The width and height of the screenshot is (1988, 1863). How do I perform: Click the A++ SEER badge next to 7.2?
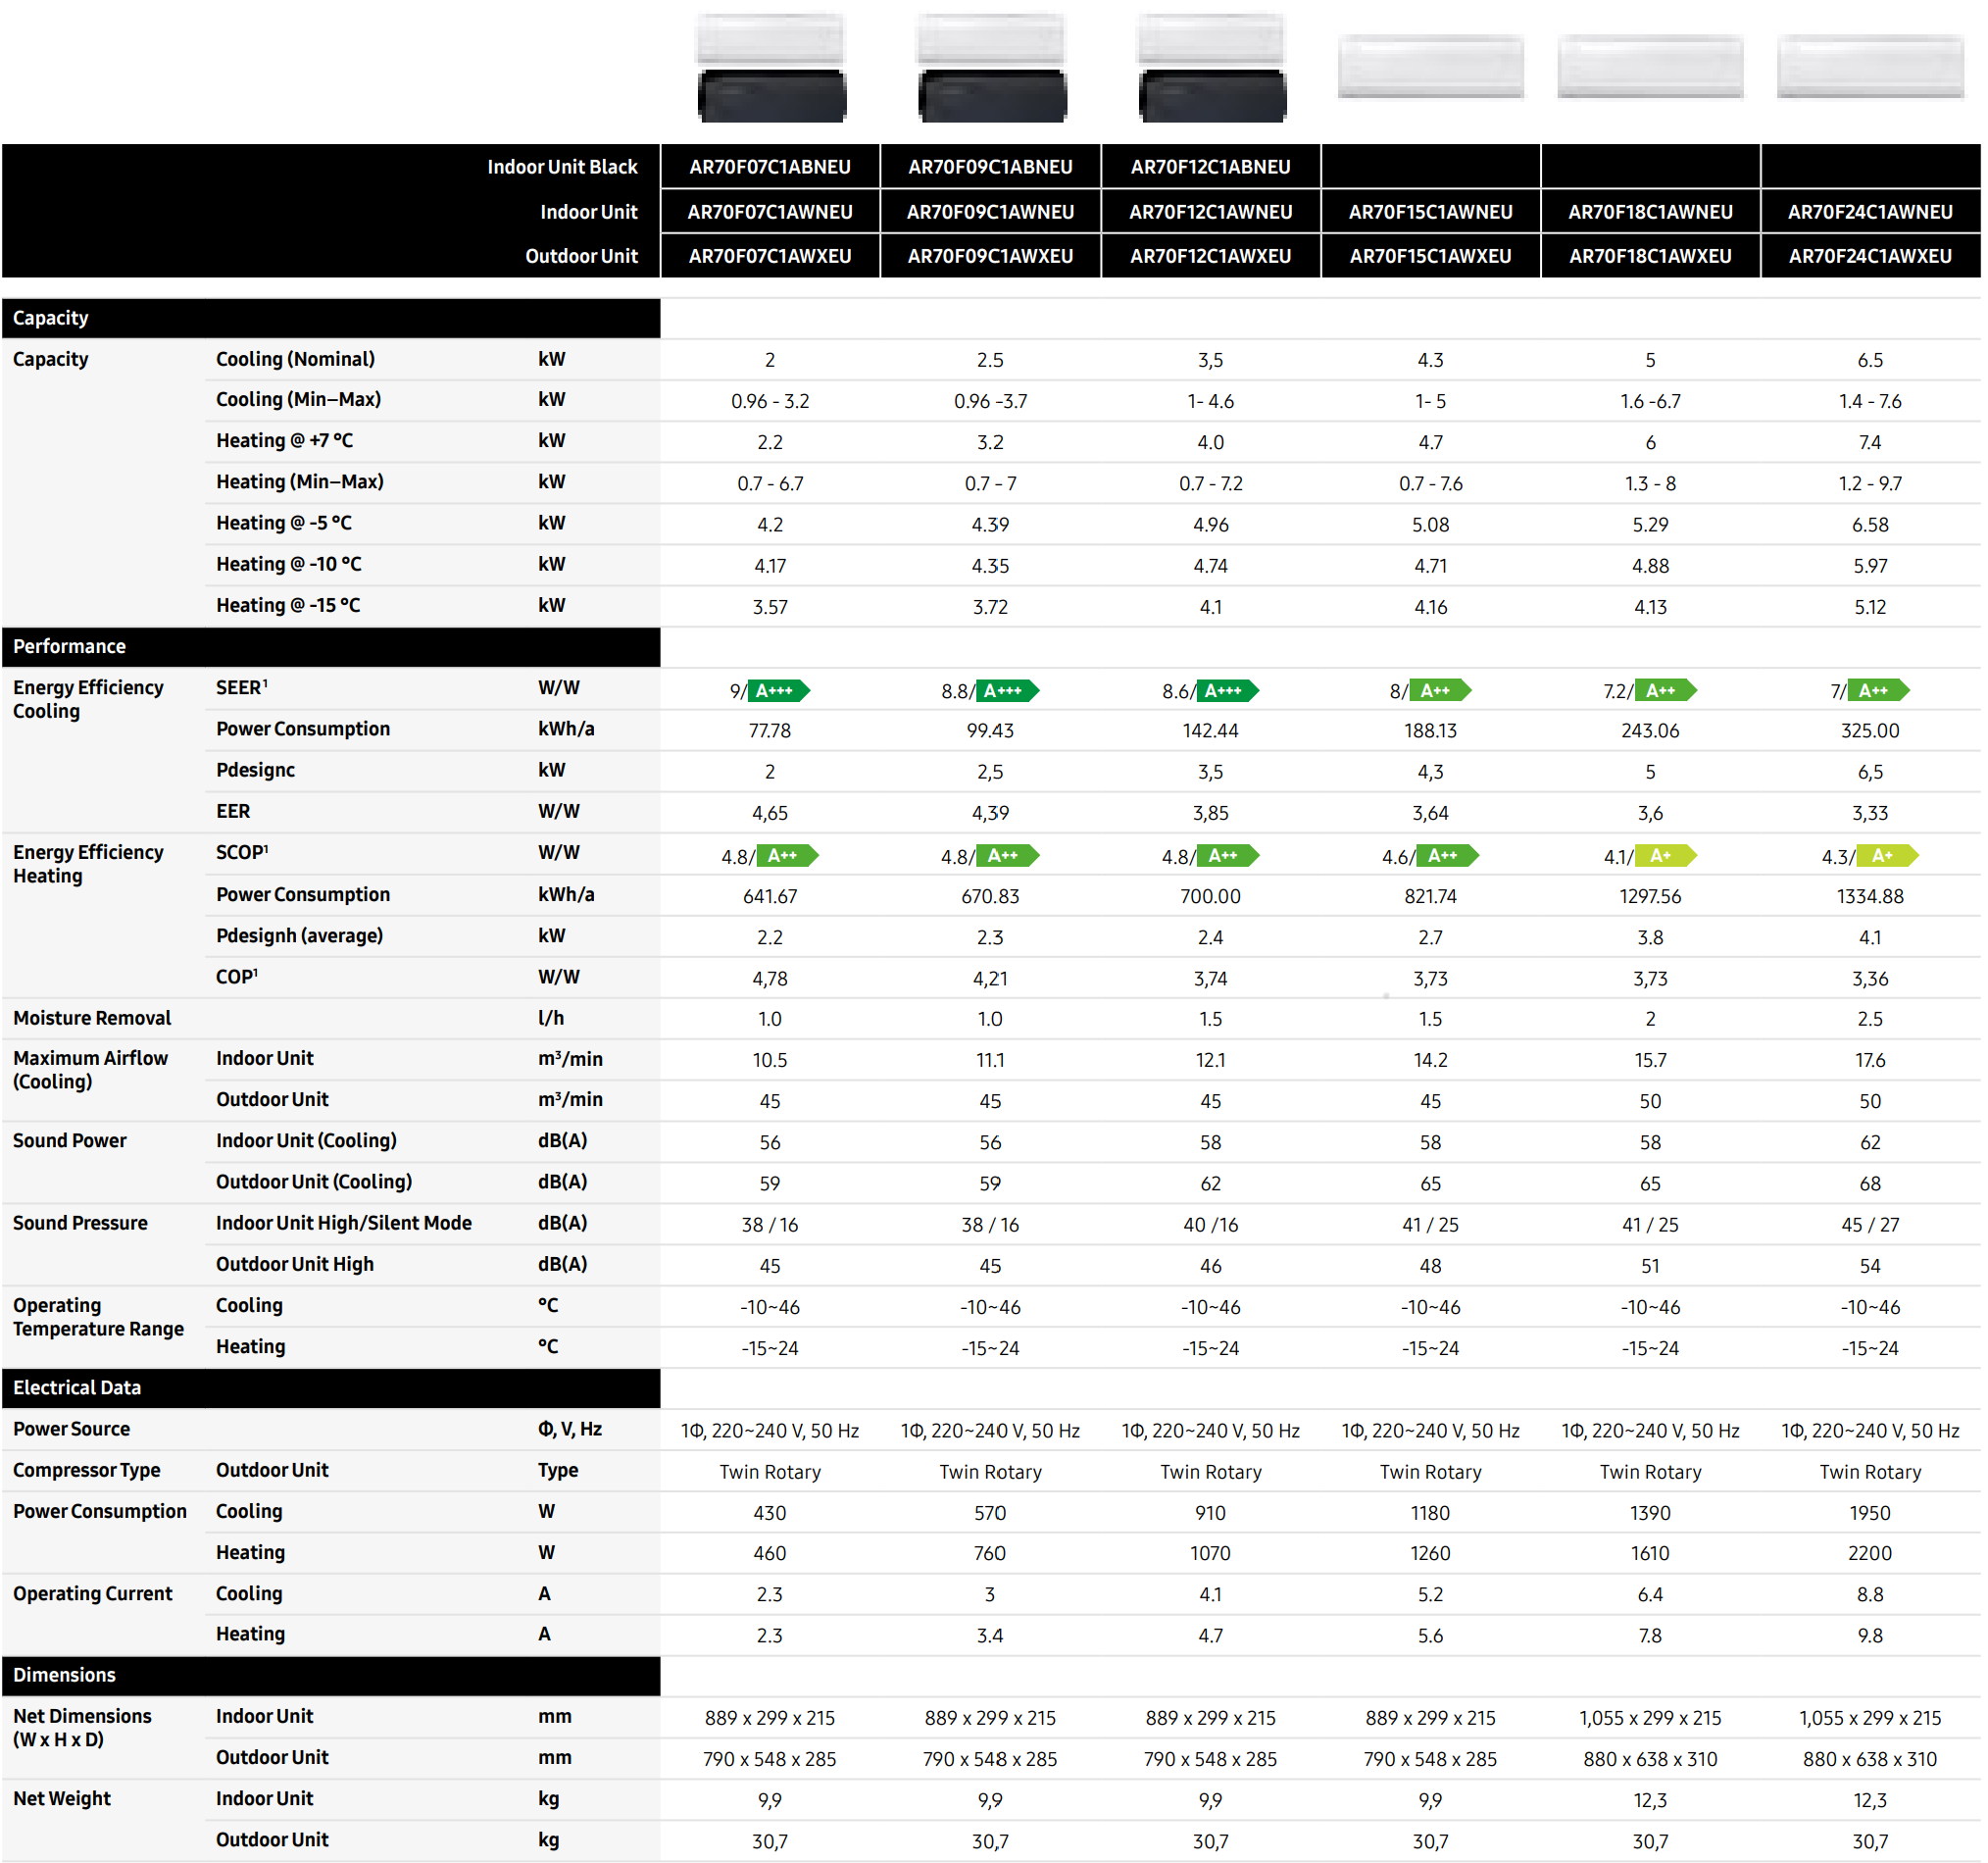1666,690
